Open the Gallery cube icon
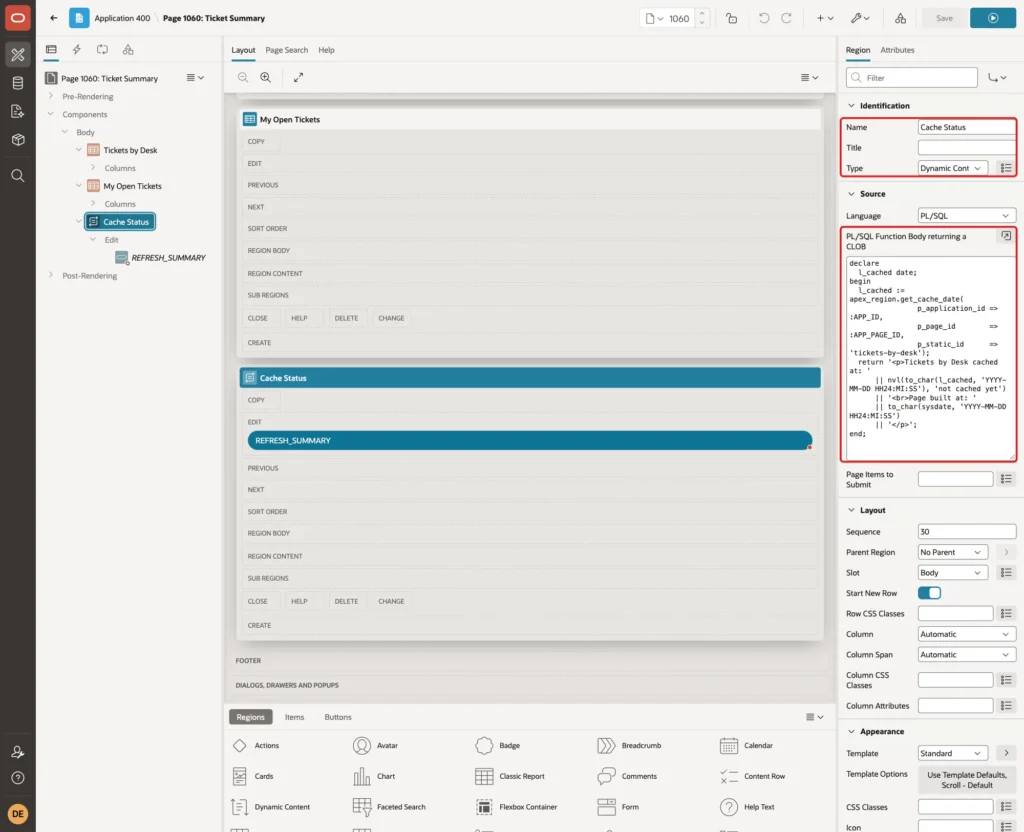Image resolution: width=1024 pixels, height=832 pixels. click(x=18, y=140)
